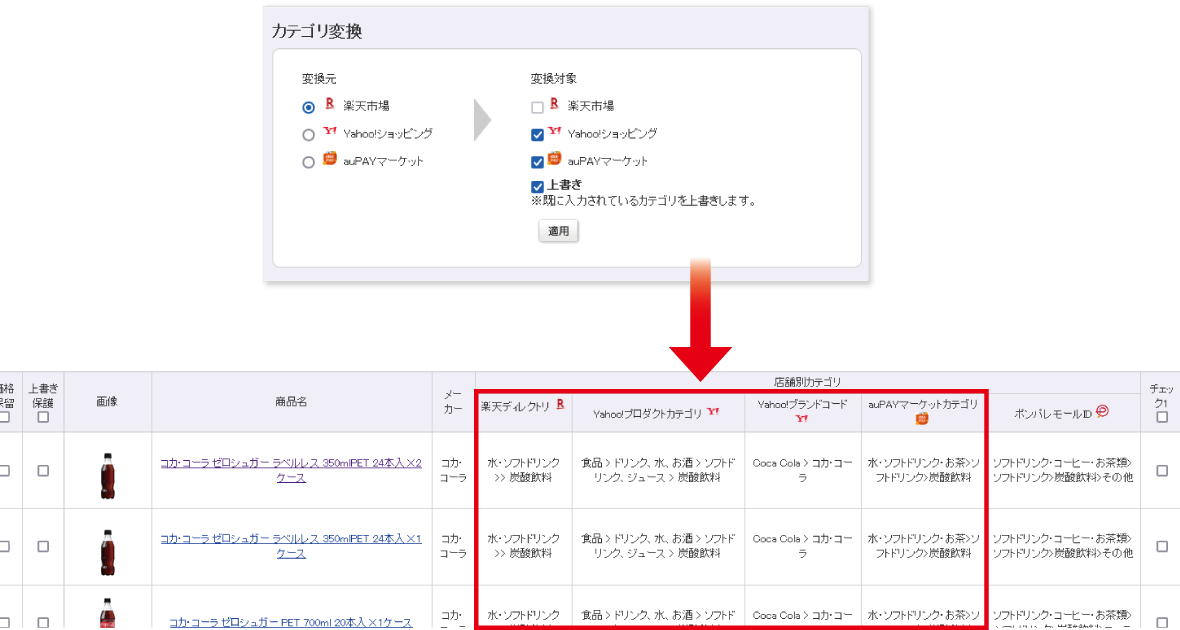This screenshot has height=630, width=1180.
Task: Tick チェック1 for the ×2ケース row
Action: click(1162, 470)
